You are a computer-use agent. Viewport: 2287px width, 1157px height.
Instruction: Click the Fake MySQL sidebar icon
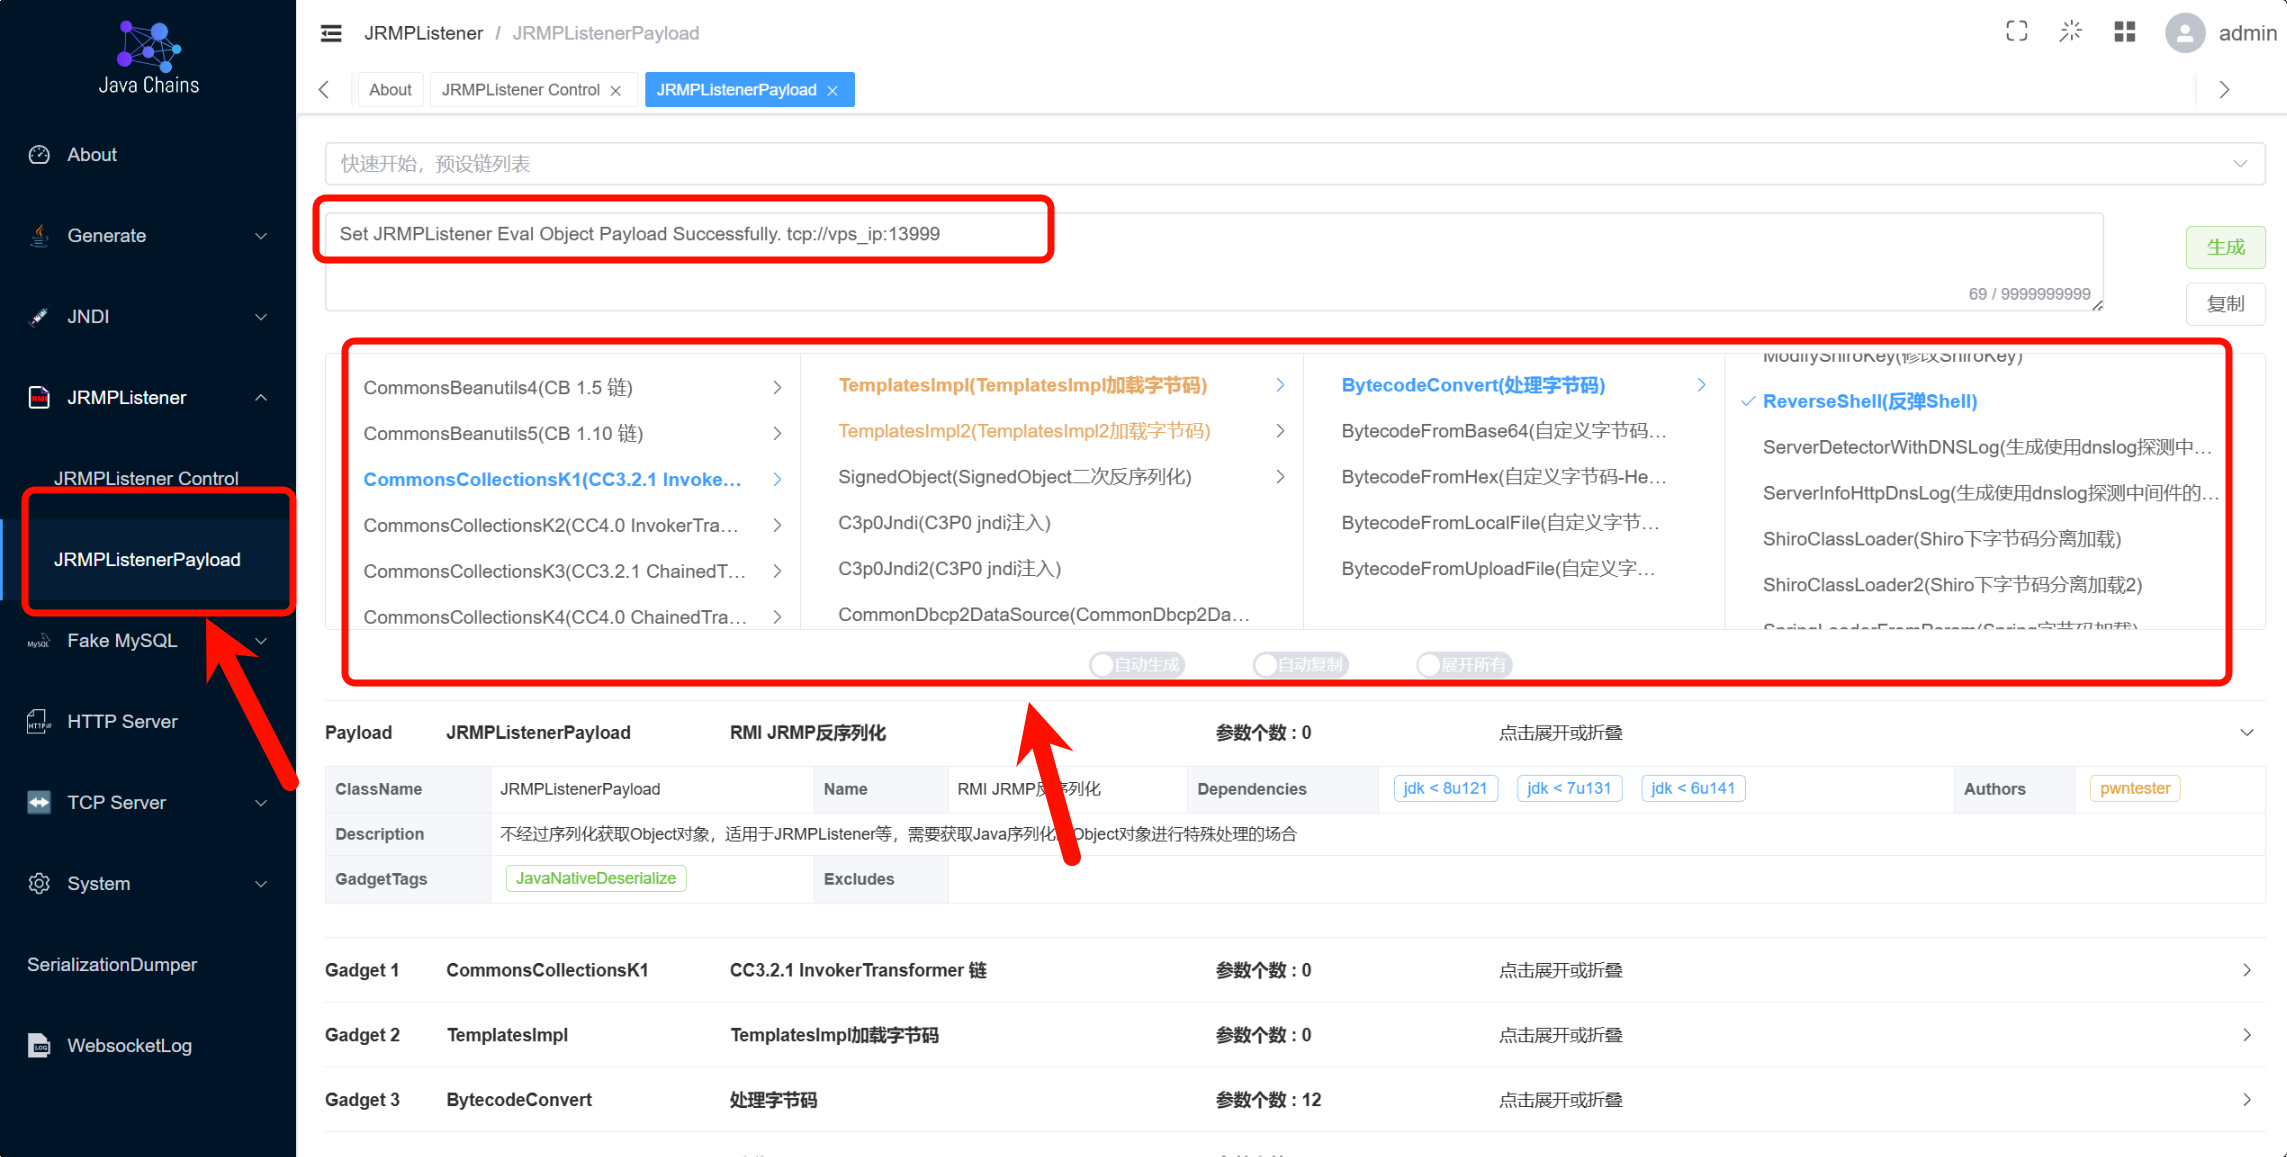coord(39,641)
